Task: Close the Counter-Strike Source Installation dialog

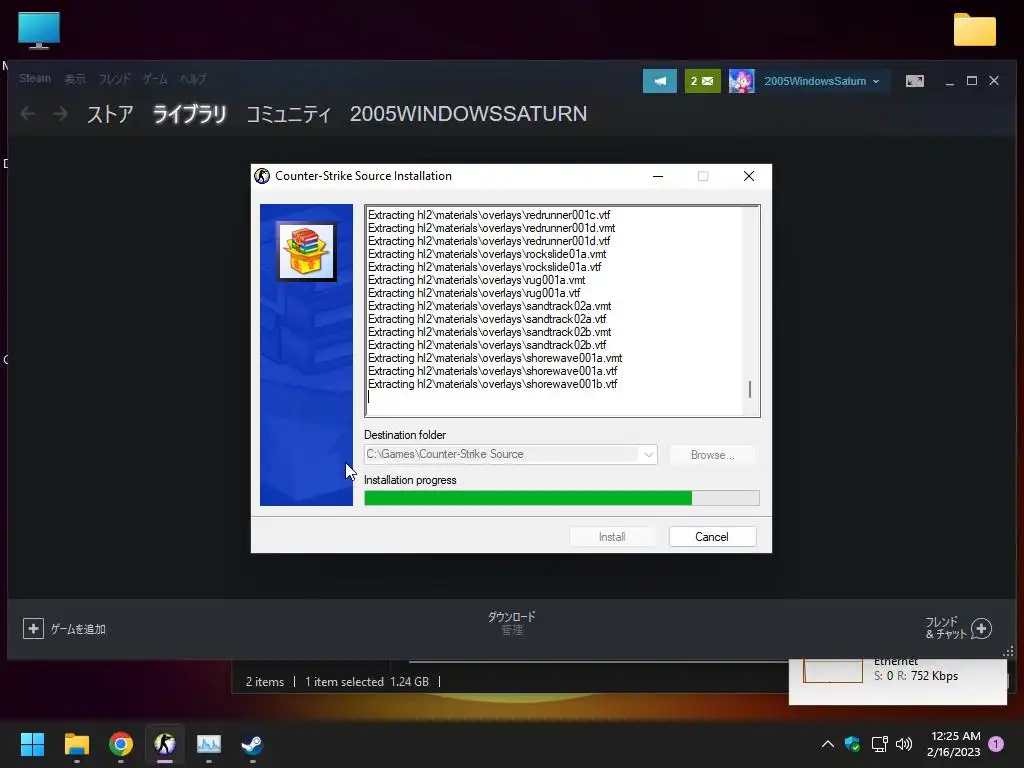Action: click(749, 176)
